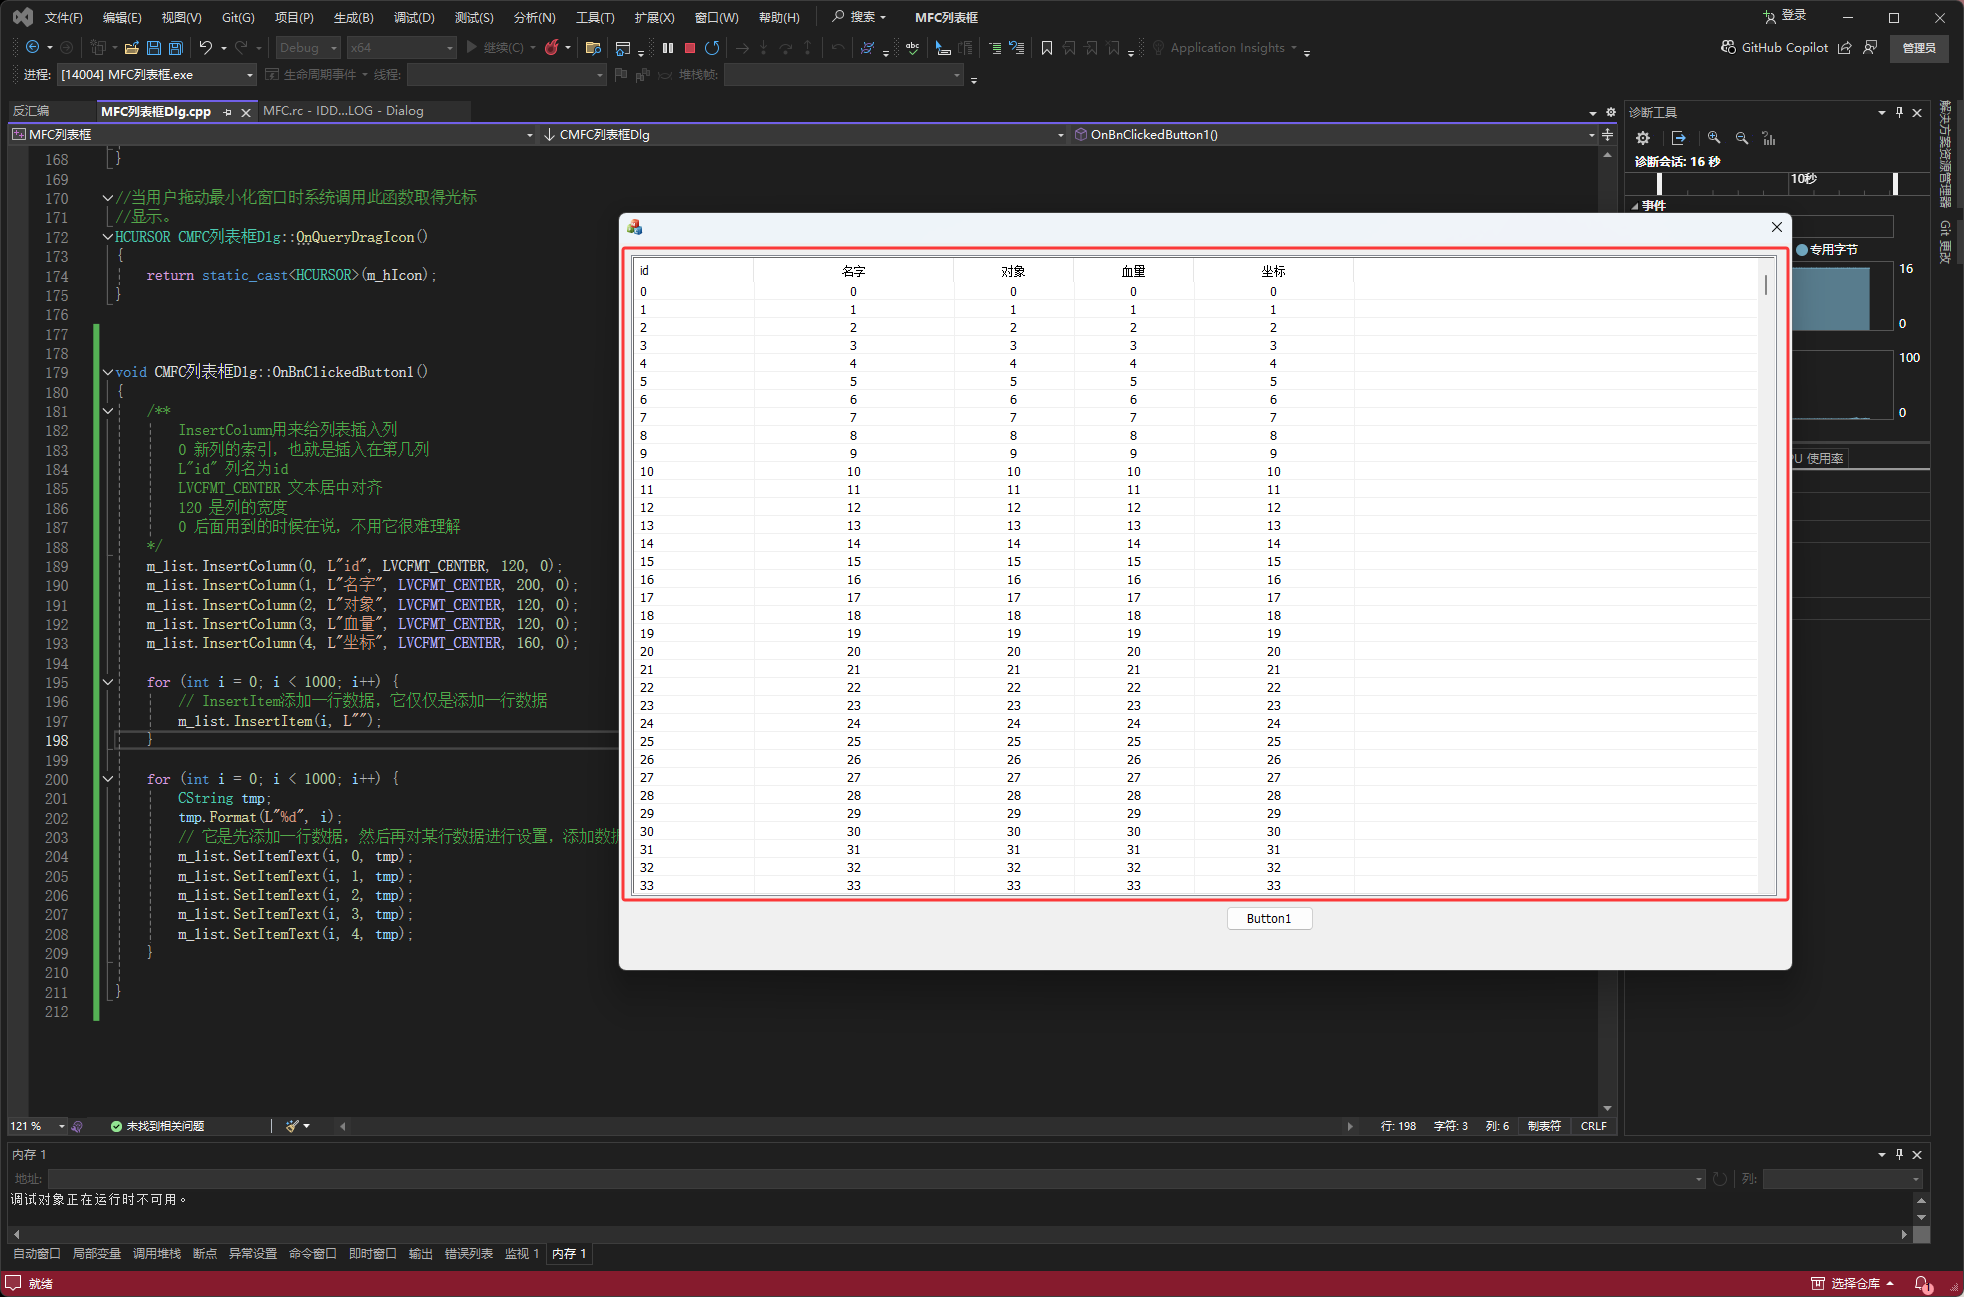Toggle pin on the Diagnostic Tools panel
The height and width of the screenshot is (1297, 1964).
[x=1899, y=112]
